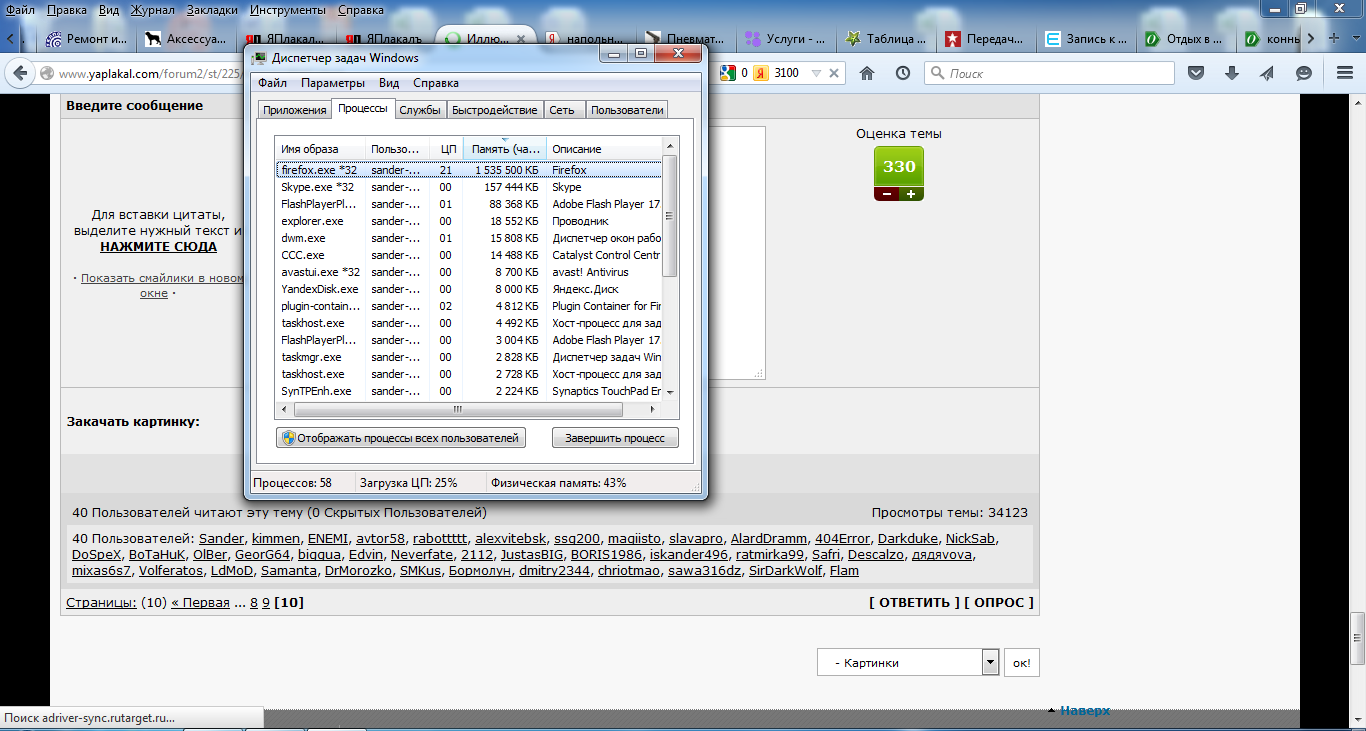The image size is (1366, 731).
Task: Open user Sander profile link
Action: tap(221, 538)
